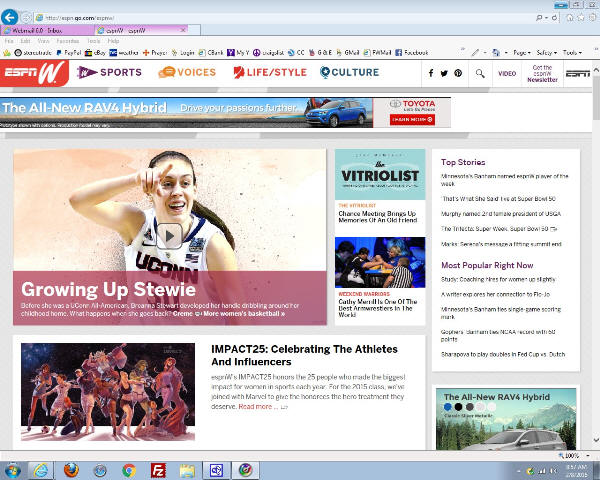
Task: Open the Page dropdown in command bar
Action: [518, 52]
